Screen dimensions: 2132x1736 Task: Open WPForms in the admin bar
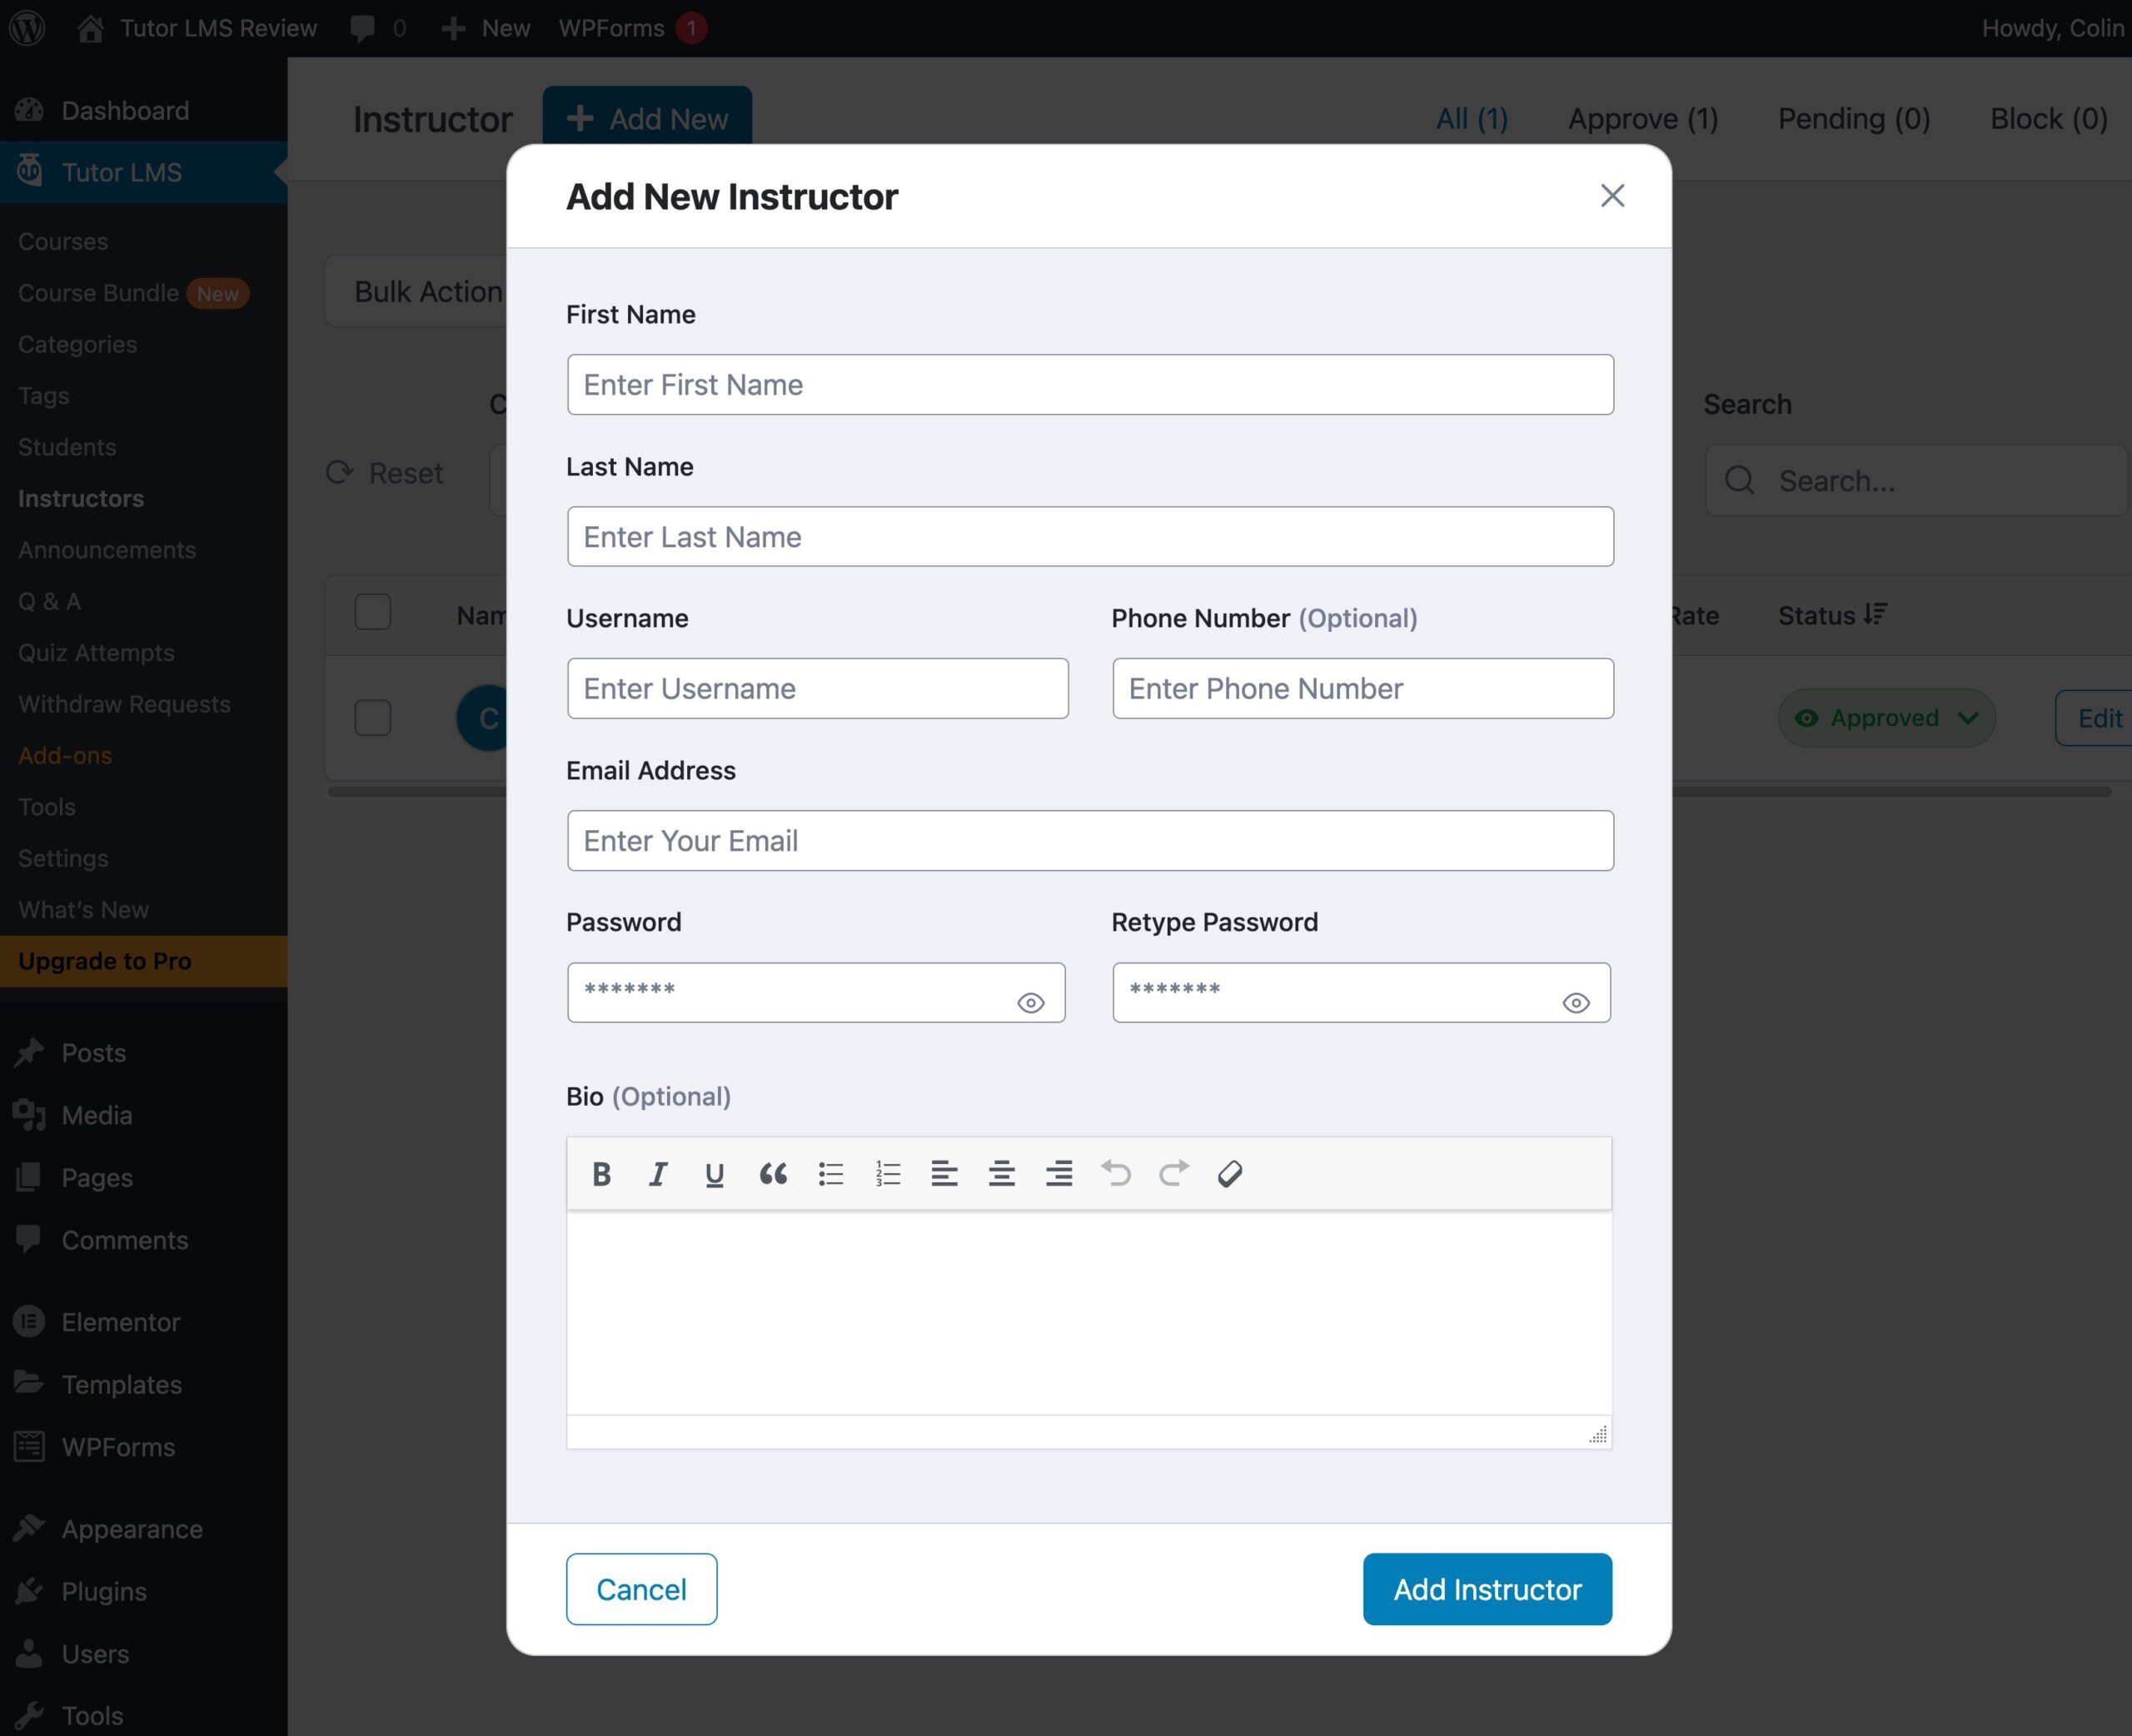pos(632,28)
